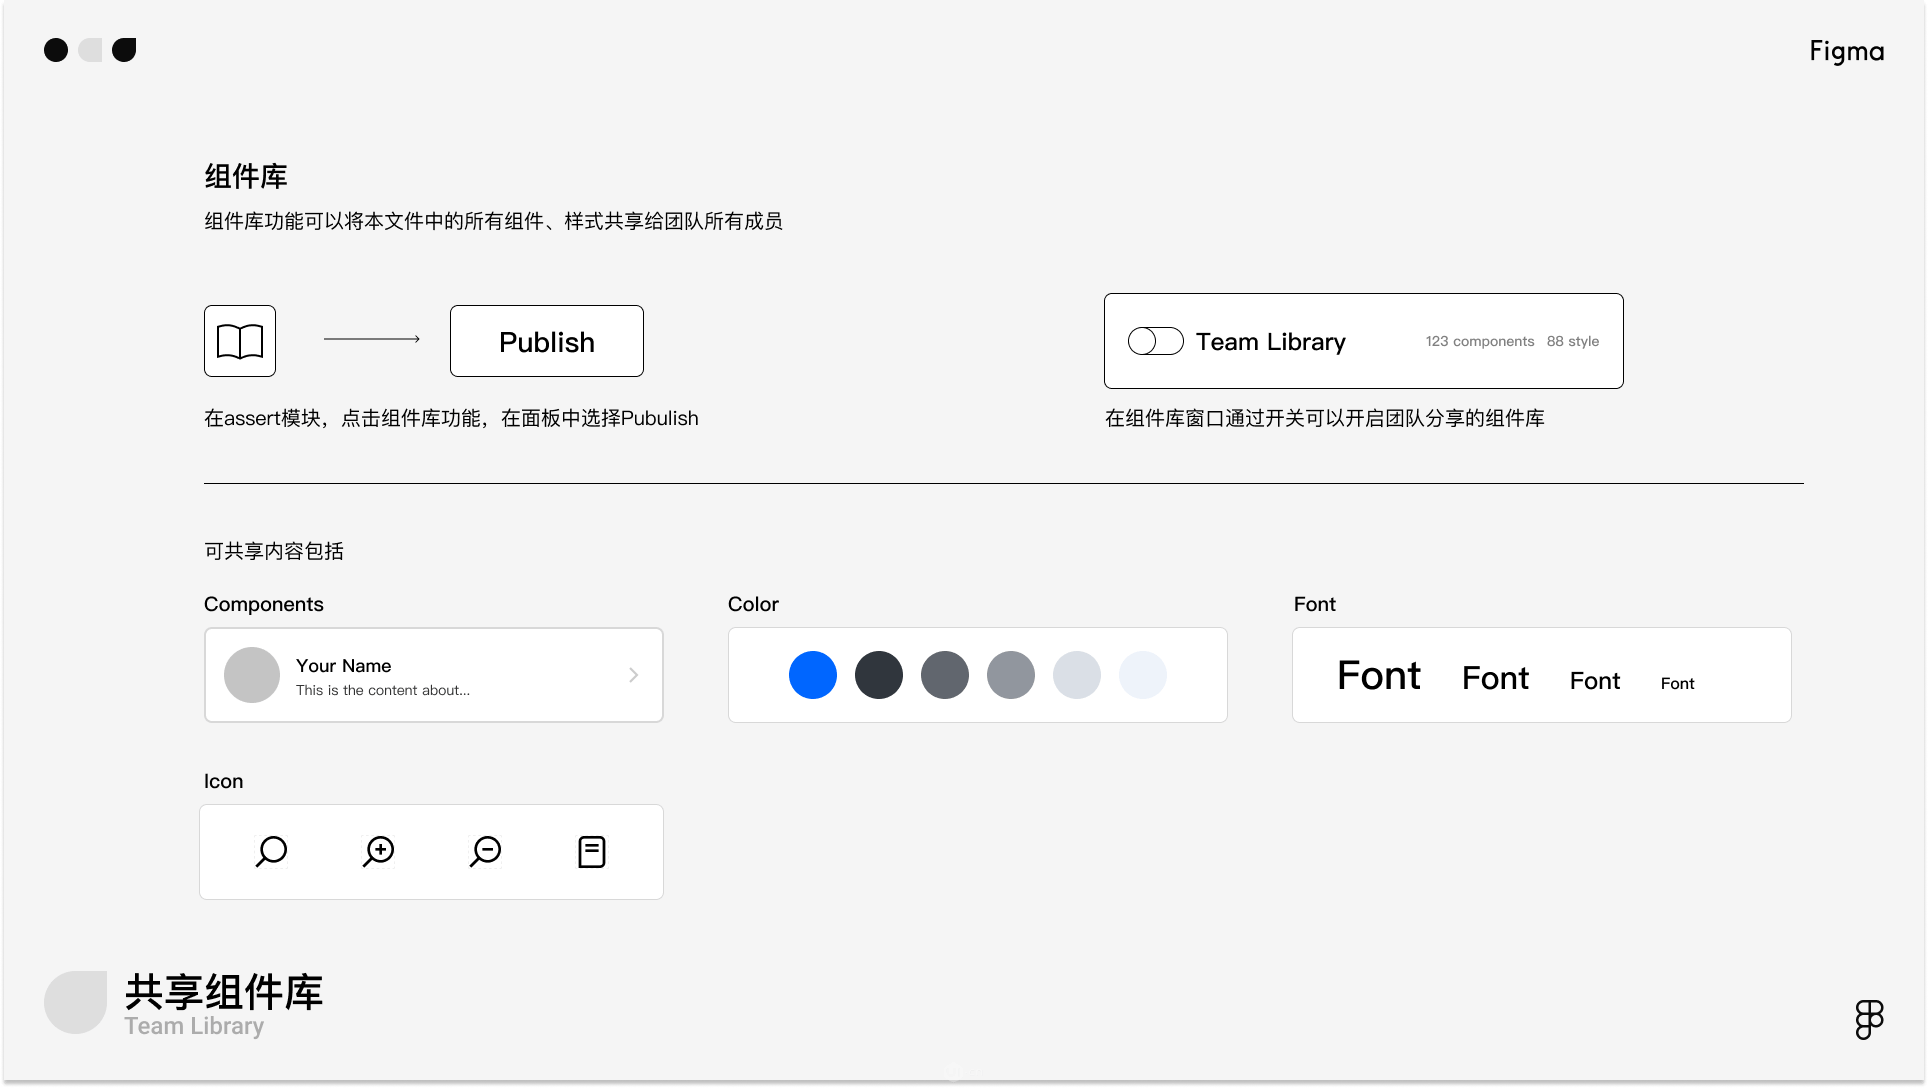Select the medium gray color swatch

pyautogui.click(x=1011, y=675)
